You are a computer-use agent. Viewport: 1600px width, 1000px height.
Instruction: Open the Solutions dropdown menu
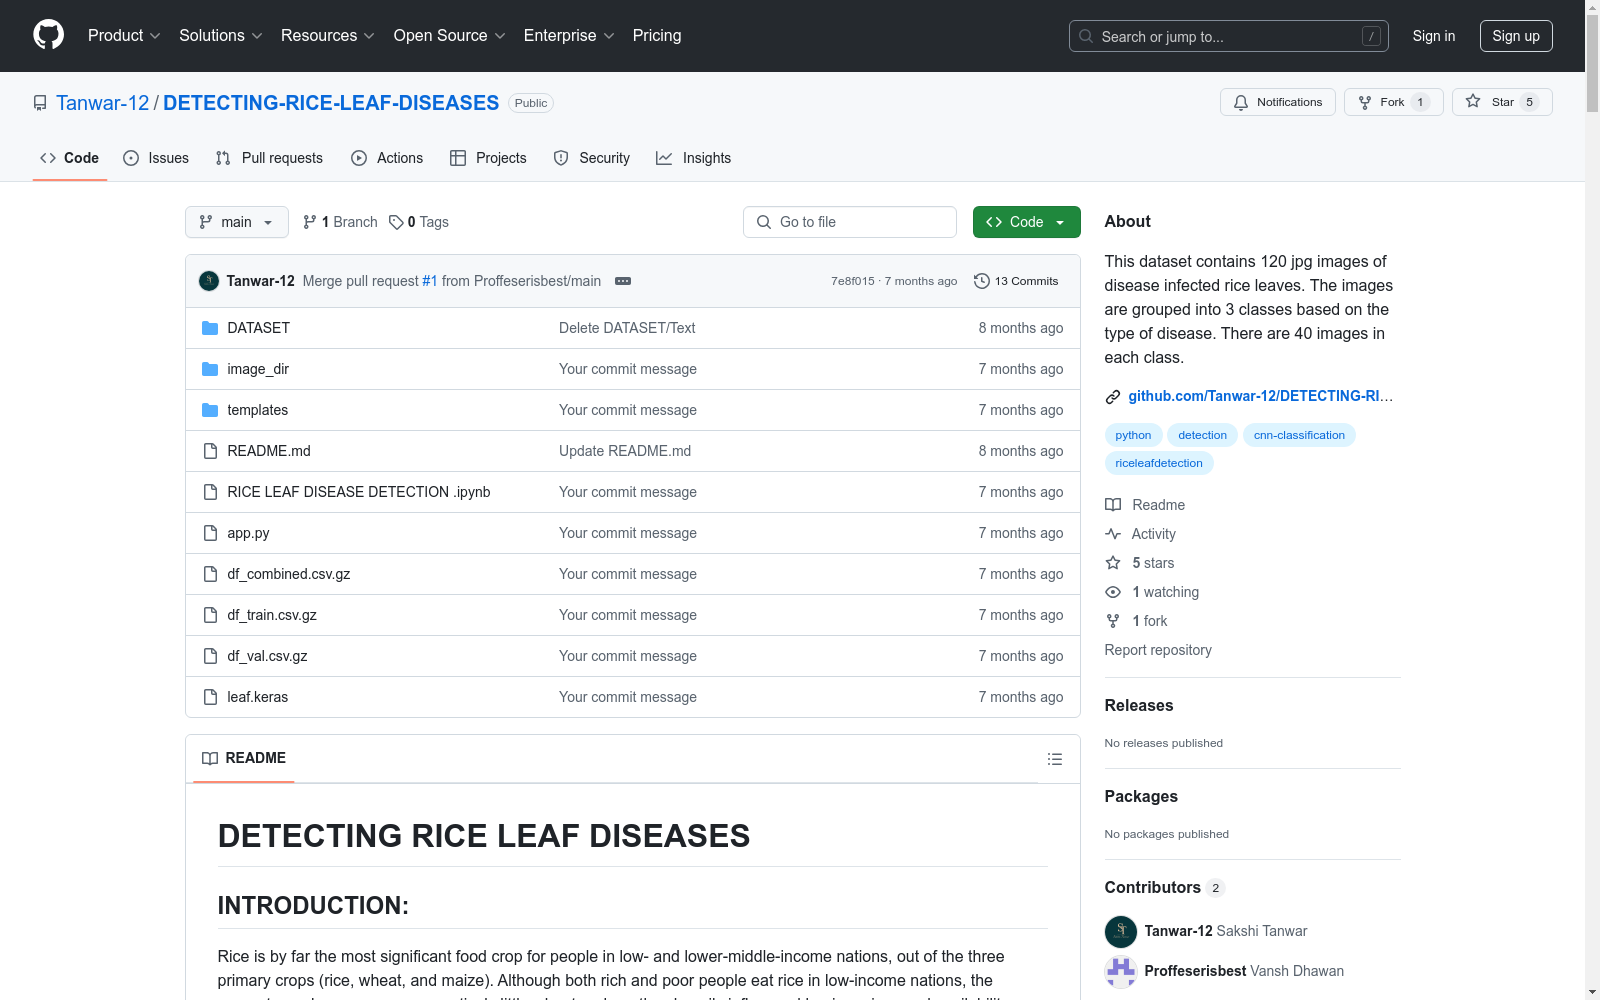(x=221, y=35)
